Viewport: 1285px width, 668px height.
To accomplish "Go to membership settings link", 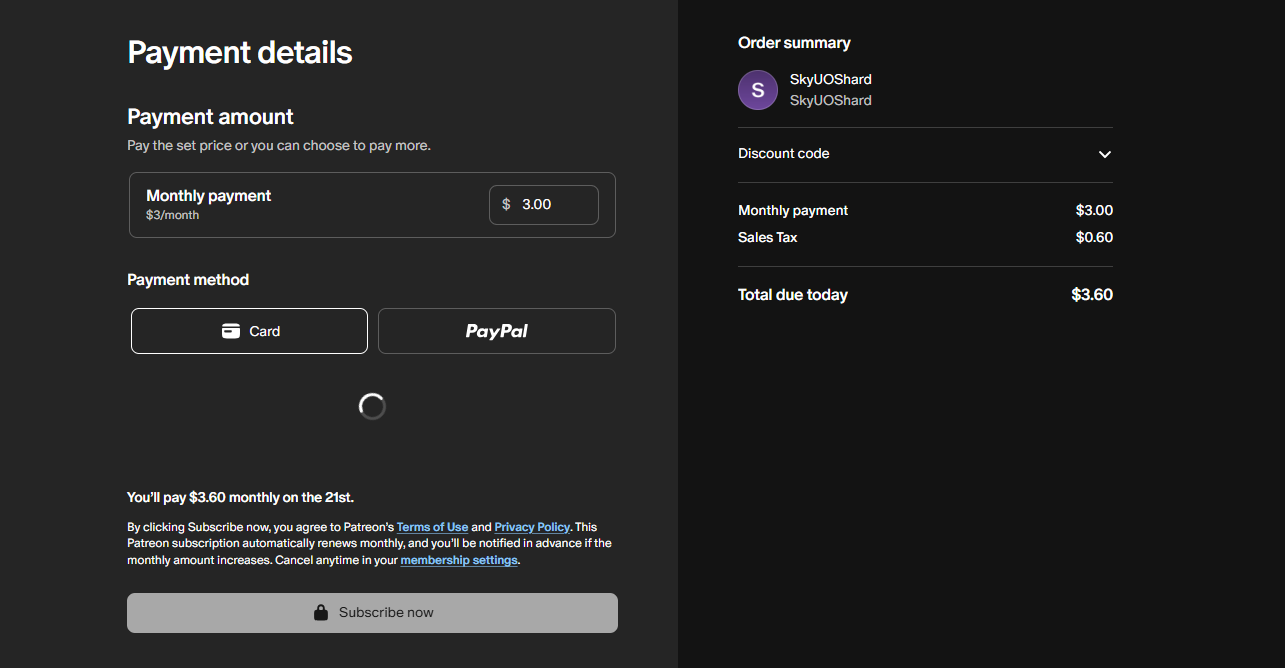I will [x=459, y=560].
